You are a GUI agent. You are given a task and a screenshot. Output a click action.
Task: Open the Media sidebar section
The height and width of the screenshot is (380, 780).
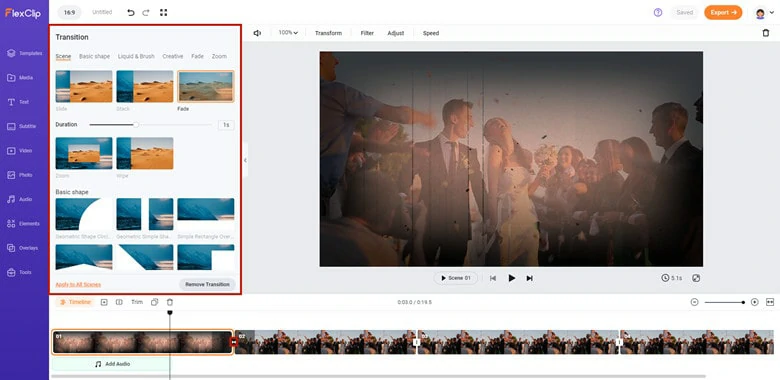point(20,78)
